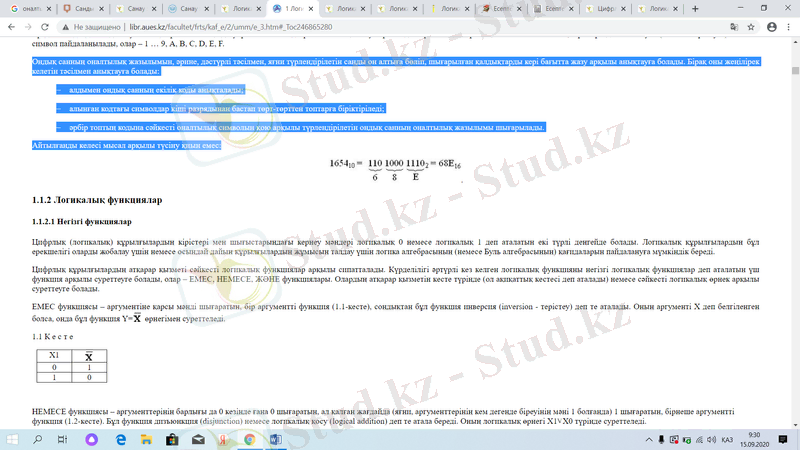The height and width of the screenshot is (450, 800).
Task: Switch the КАЗ input language indicator
Action: pos(727,439)
